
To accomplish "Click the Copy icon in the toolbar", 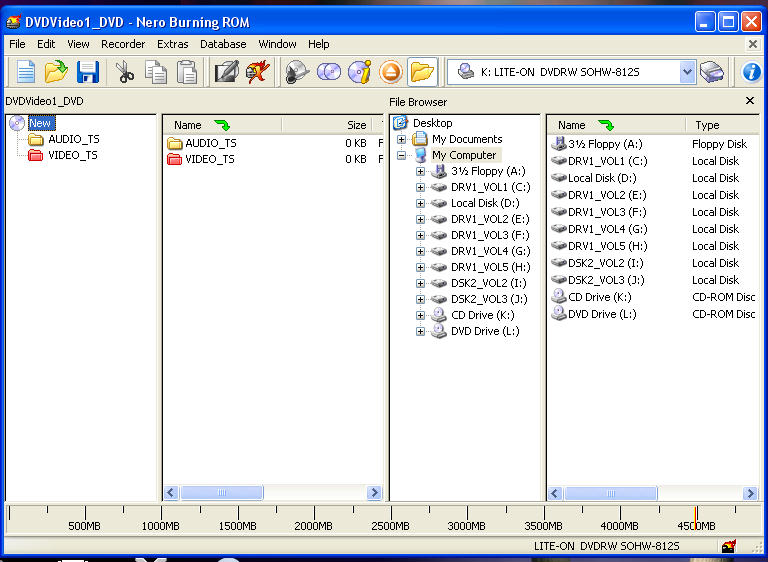I will coord(156,72).
